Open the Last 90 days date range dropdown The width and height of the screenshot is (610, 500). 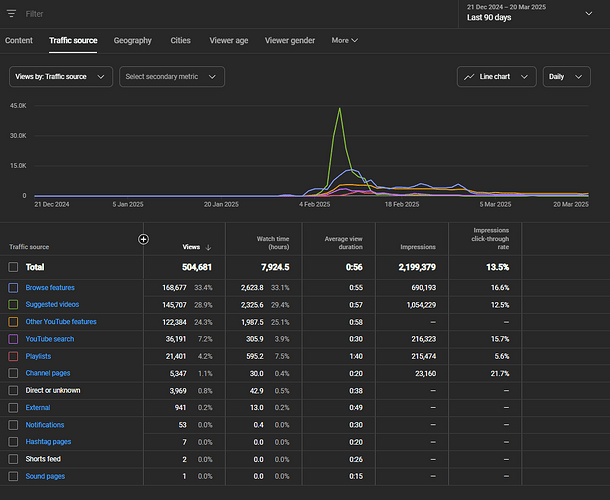pos(590,12)
